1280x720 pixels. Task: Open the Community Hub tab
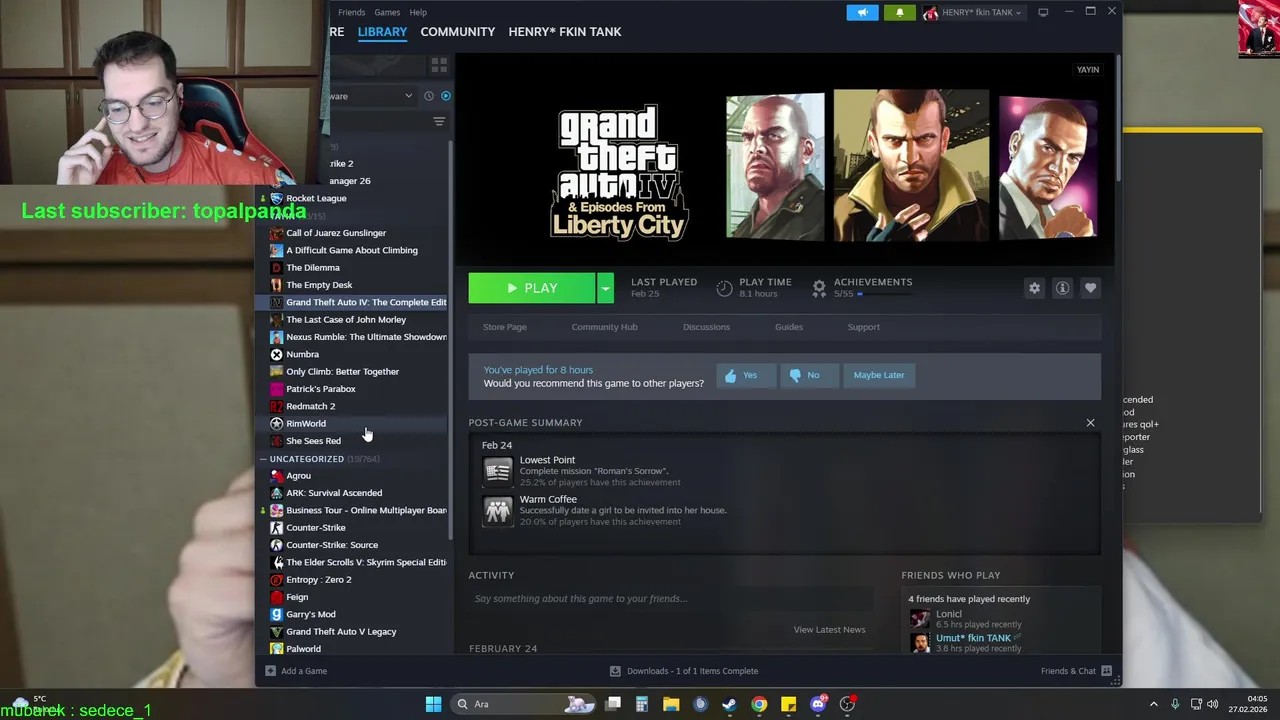[x=604, y=327]
